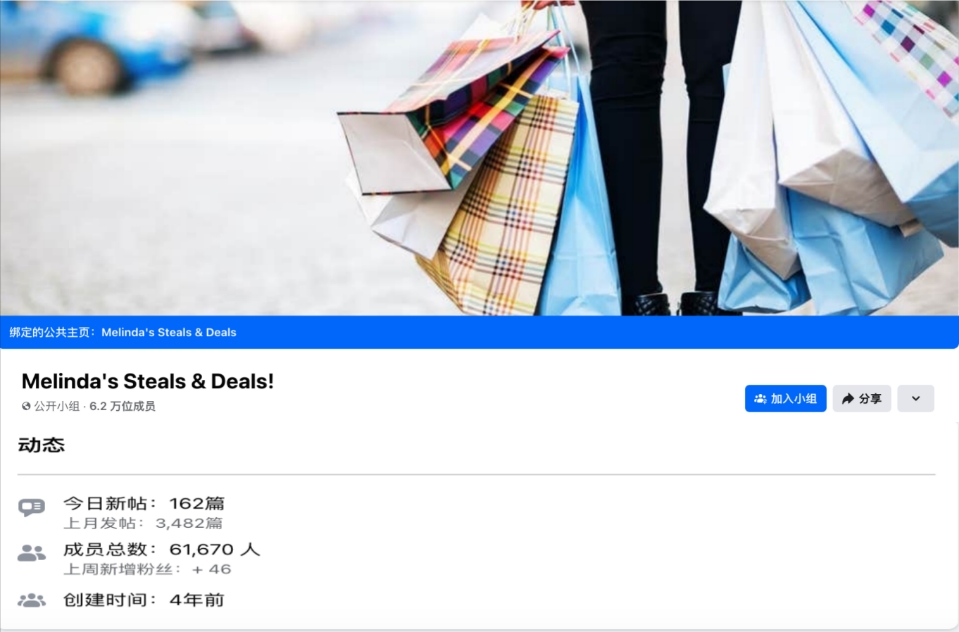The height and width of the screenshot is (632, 959).
Task: Click the two-people members icon
Action: [31, 553]
